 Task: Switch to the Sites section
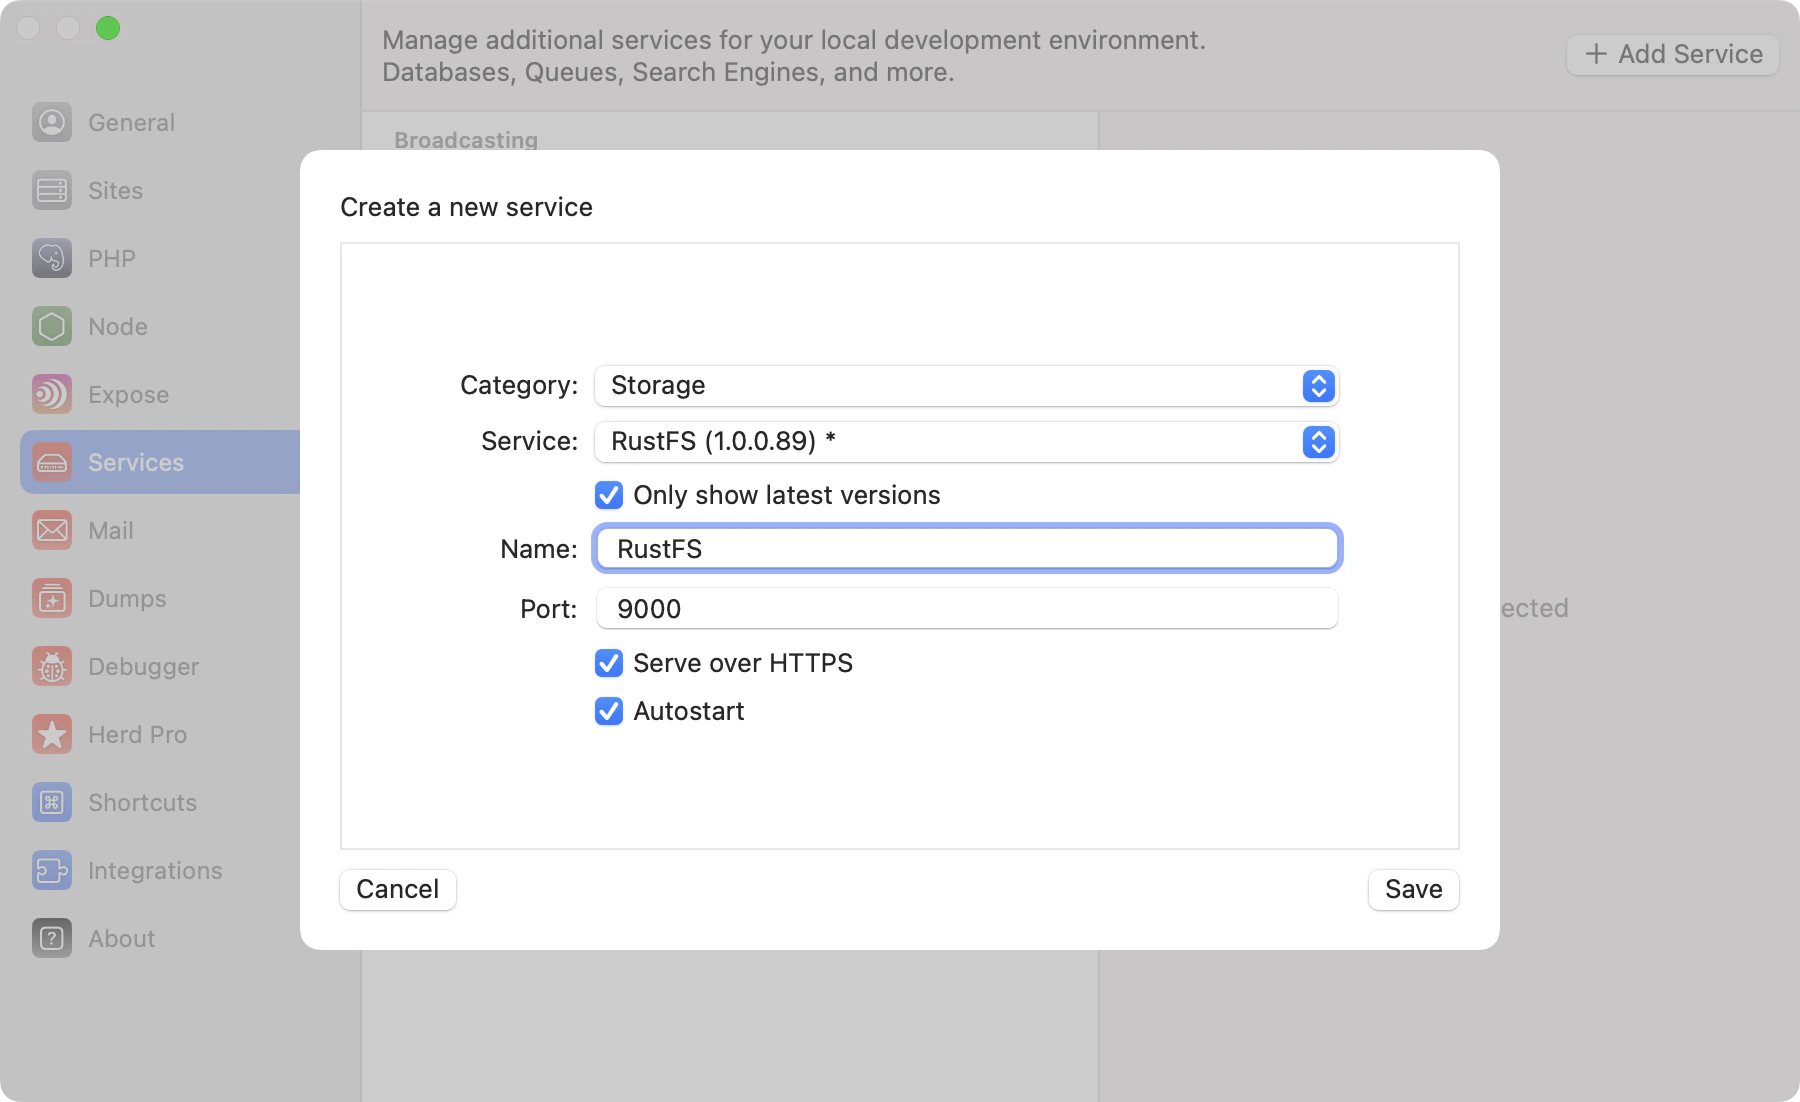point(114,190)
